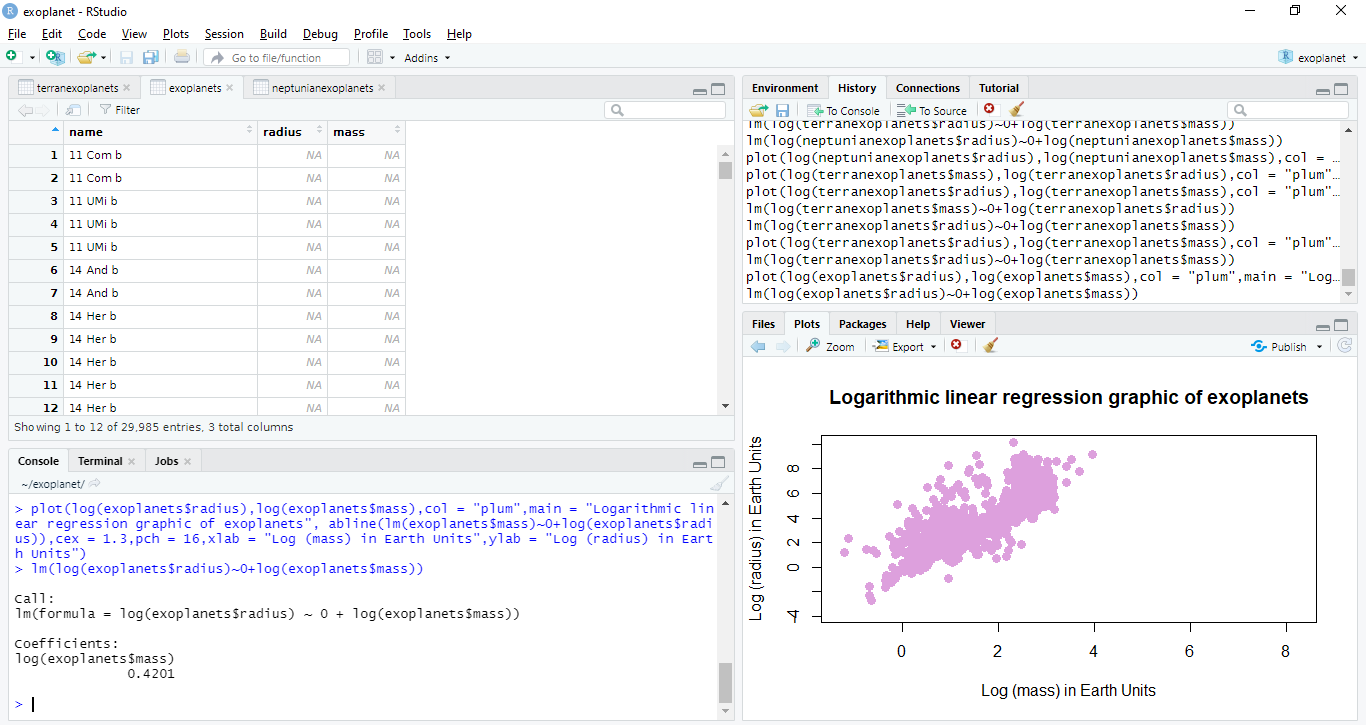Viewport: 1366px width, 725px height.
Task: Open the Session menu
Action: [x=224, y=34]
